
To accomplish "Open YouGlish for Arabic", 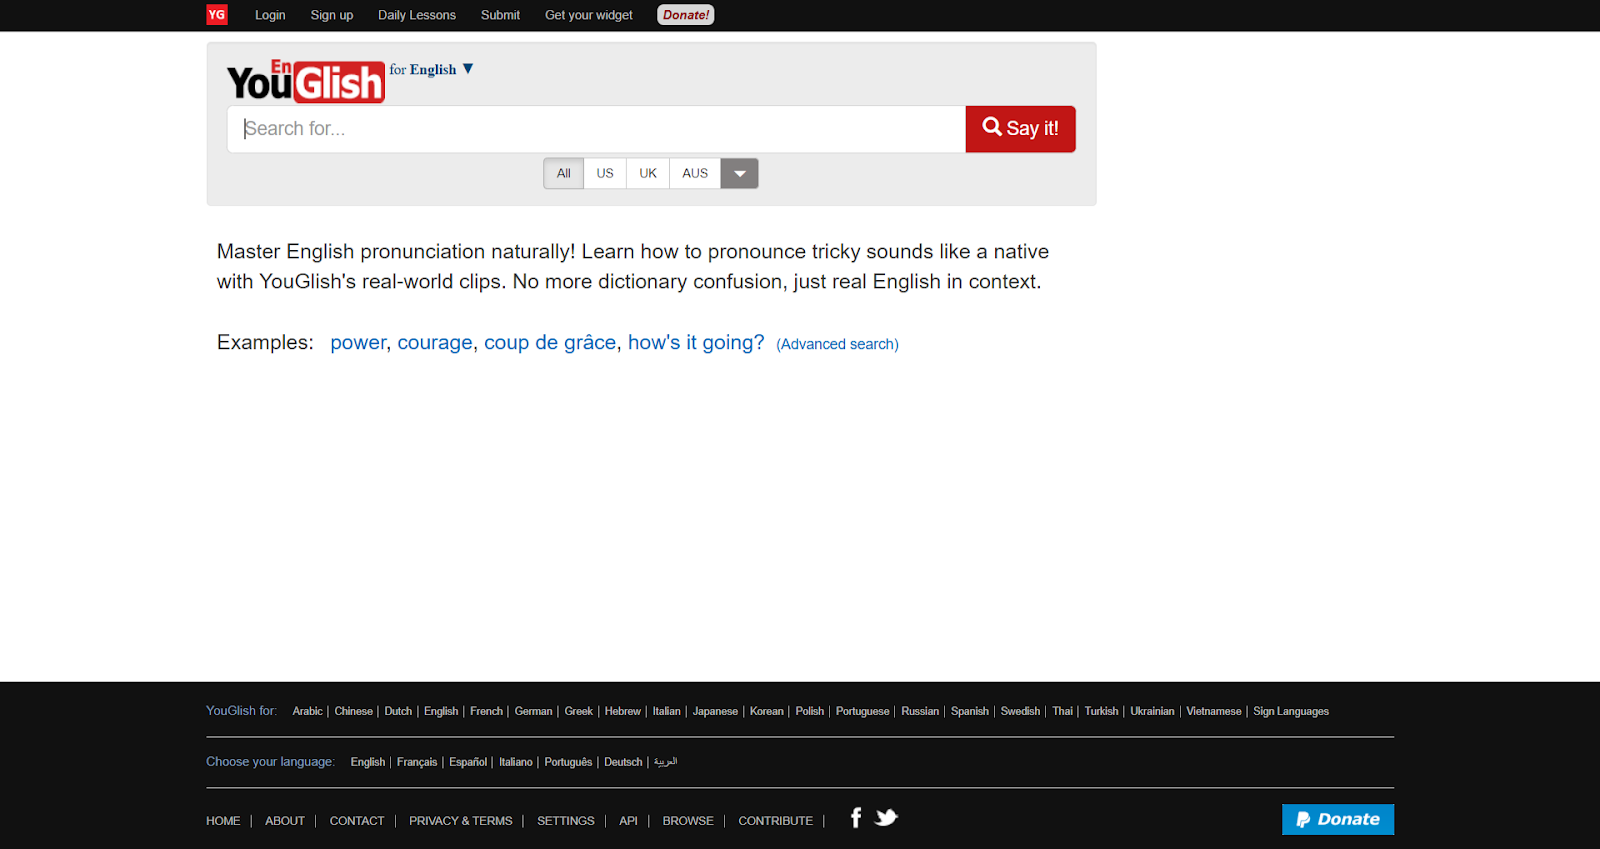I will (x=307, y=711).
